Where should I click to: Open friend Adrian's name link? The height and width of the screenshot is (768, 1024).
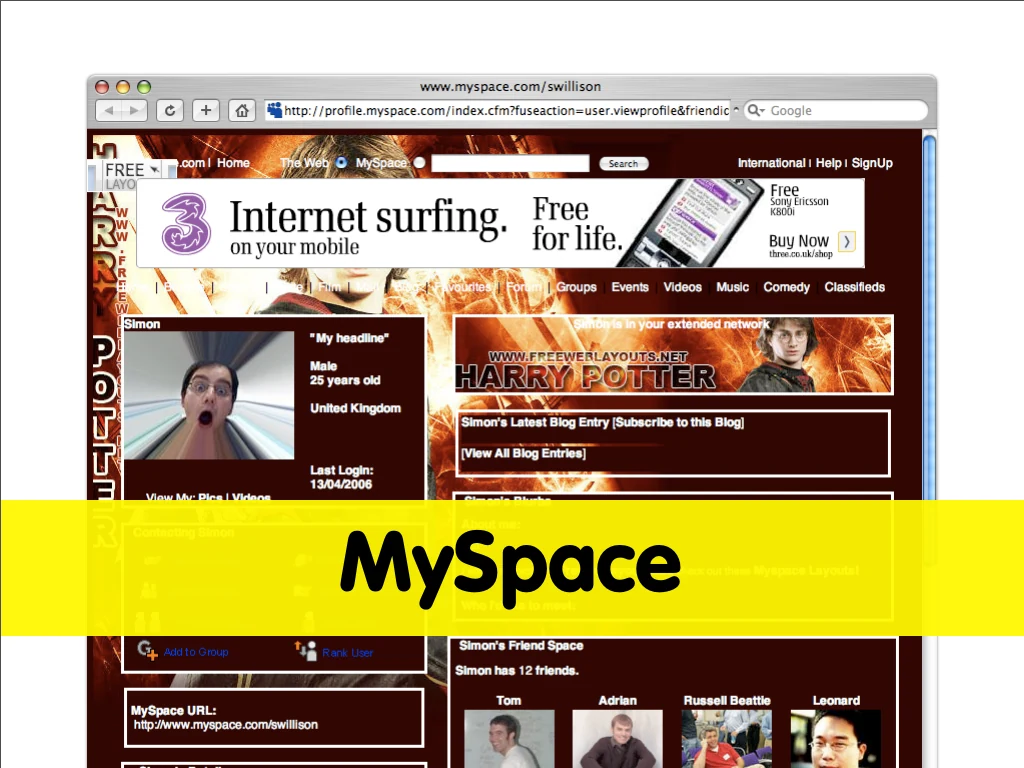click(617, 701)
